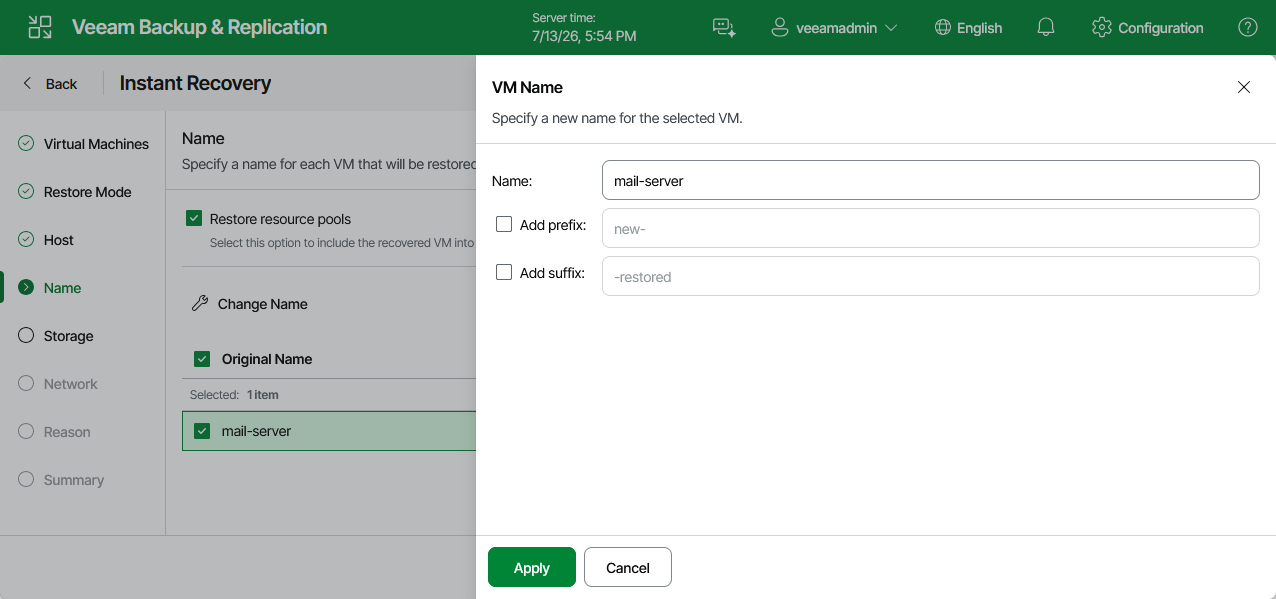
Task: Click the 'Selected: 1 item' status text
Action: [x=234, y=395]
